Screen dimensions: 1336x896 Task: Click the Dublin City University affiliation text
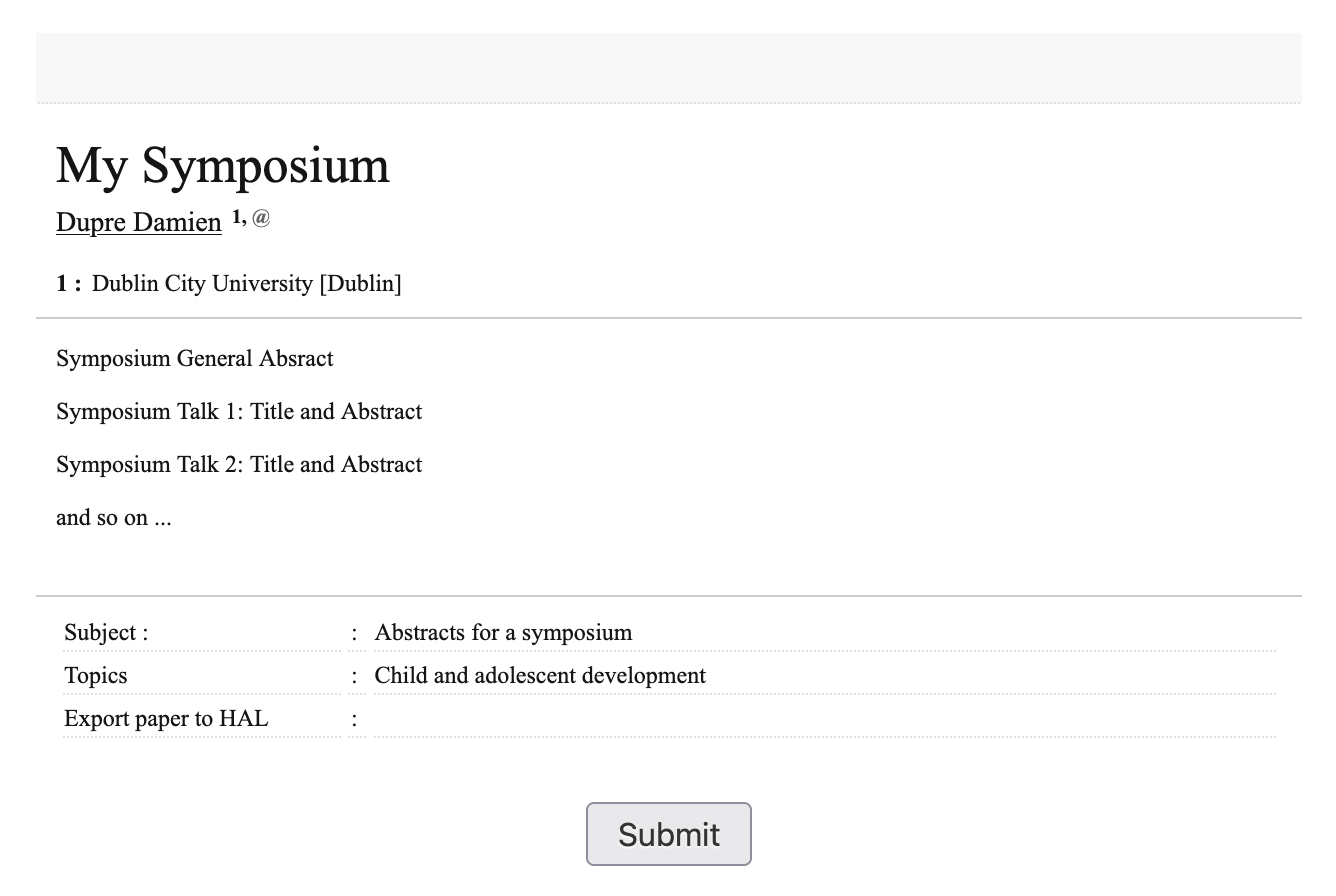247,284
